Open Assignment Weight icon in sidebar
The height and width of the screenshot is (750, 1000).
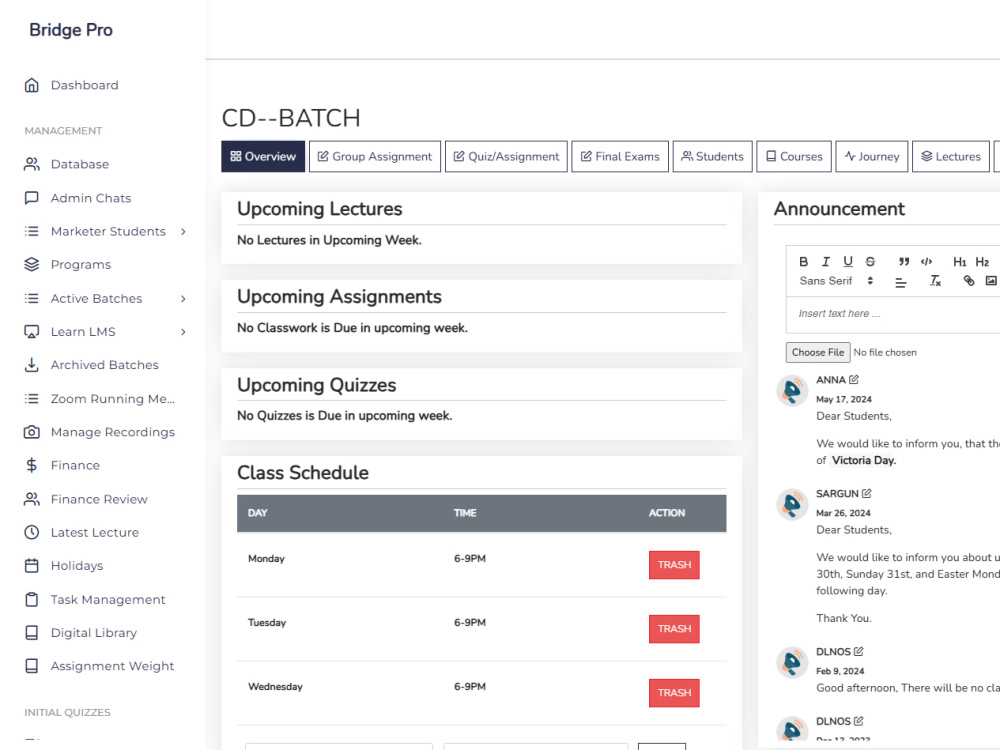point(31,666)
